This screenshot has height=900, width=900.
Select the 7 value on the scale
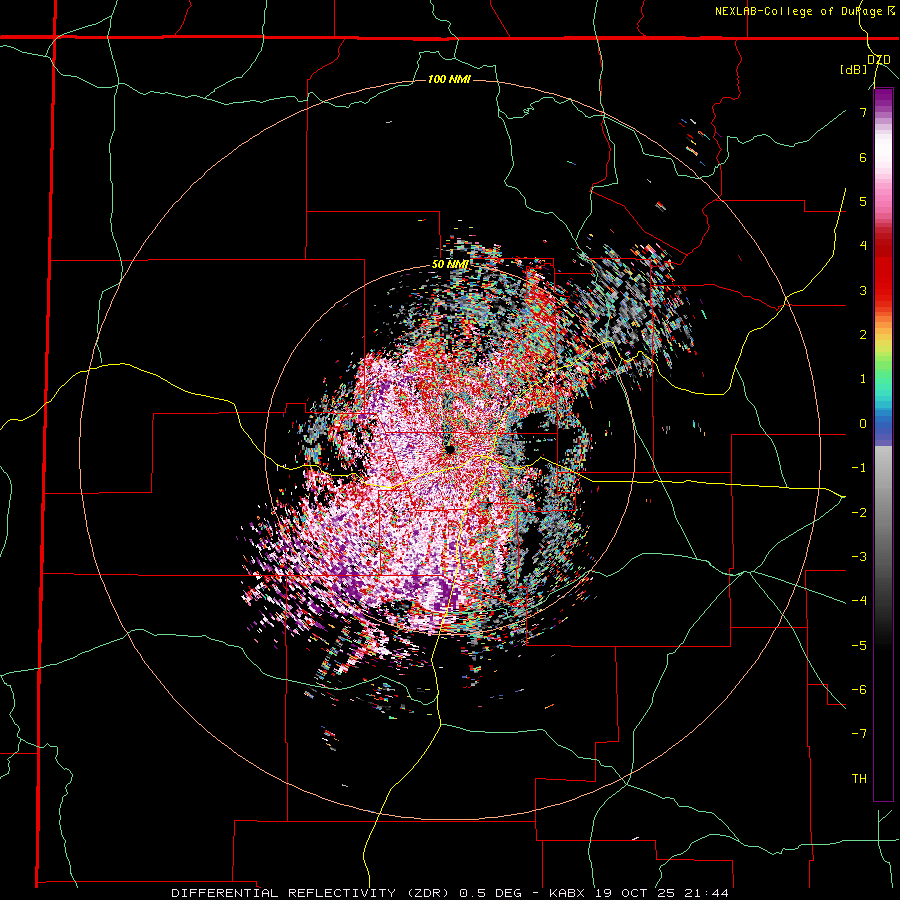point(863,112)
